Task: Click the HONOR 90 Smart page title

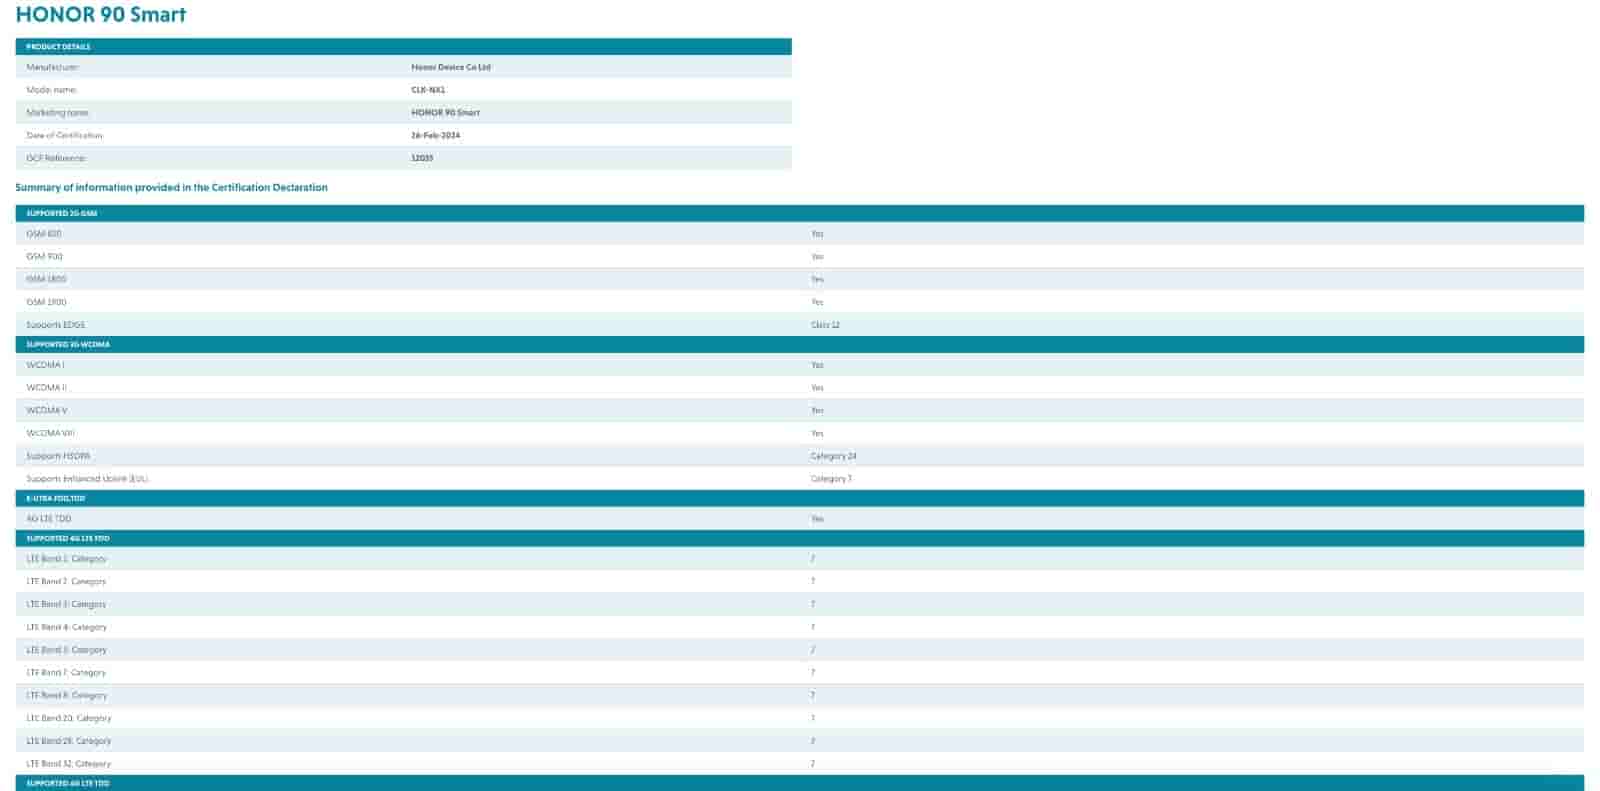Action: [x=101, y=15]
